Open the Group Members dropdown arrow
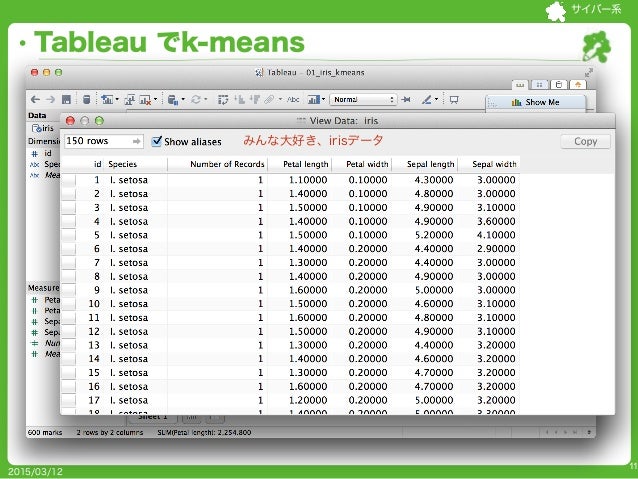The image size is (638, 479). pyautogui.click(x=280, y=99)
